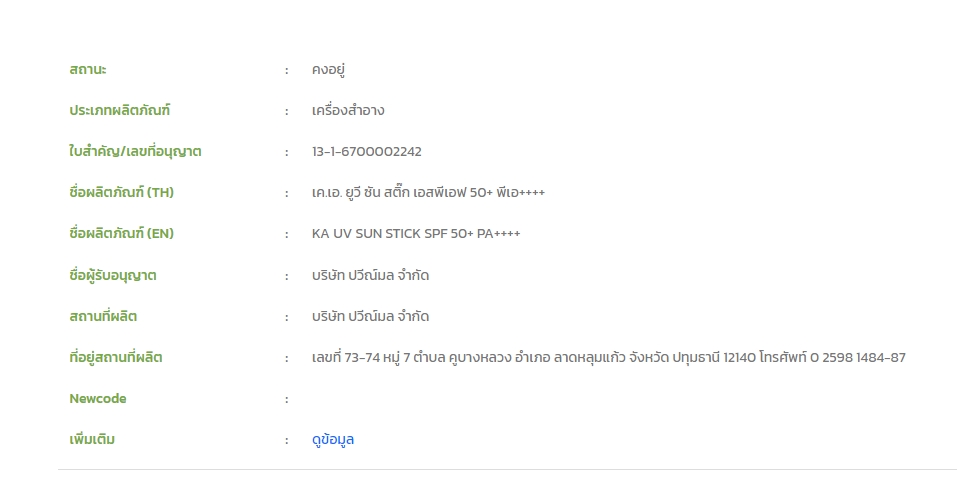The image size is (957, 502).
Task: Select license number 13-1-6700002242
Action: [367, 152]
